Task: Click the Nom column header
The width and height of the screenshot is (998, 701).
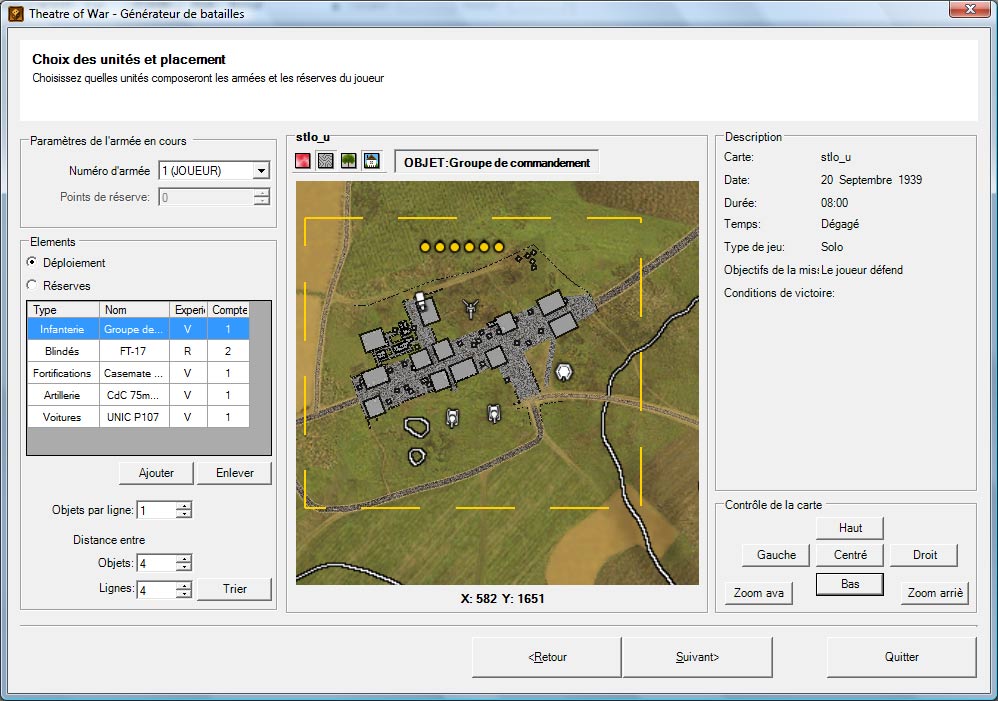Action: [135, 310]
